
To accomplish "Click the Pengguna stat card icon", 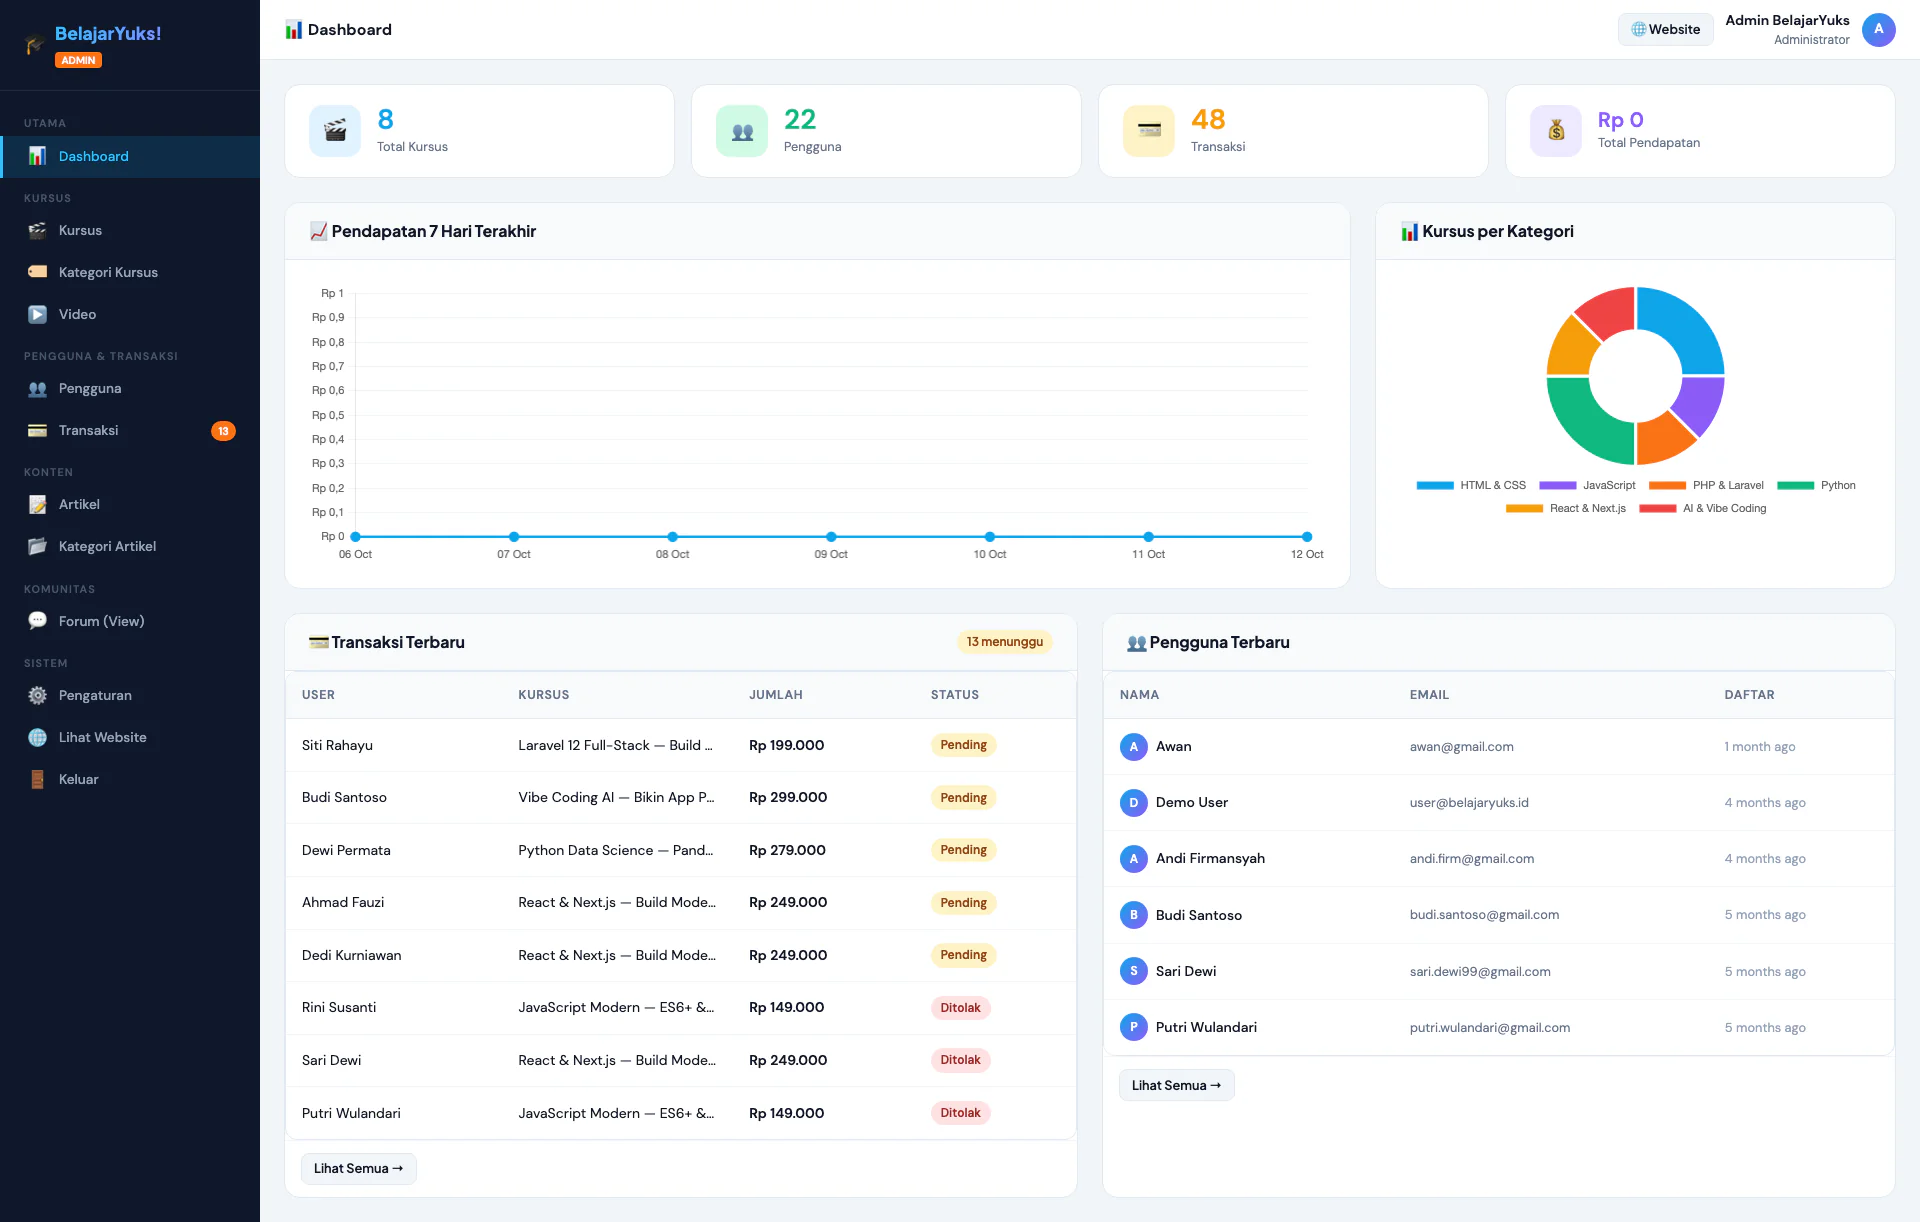I will [742, 131].
